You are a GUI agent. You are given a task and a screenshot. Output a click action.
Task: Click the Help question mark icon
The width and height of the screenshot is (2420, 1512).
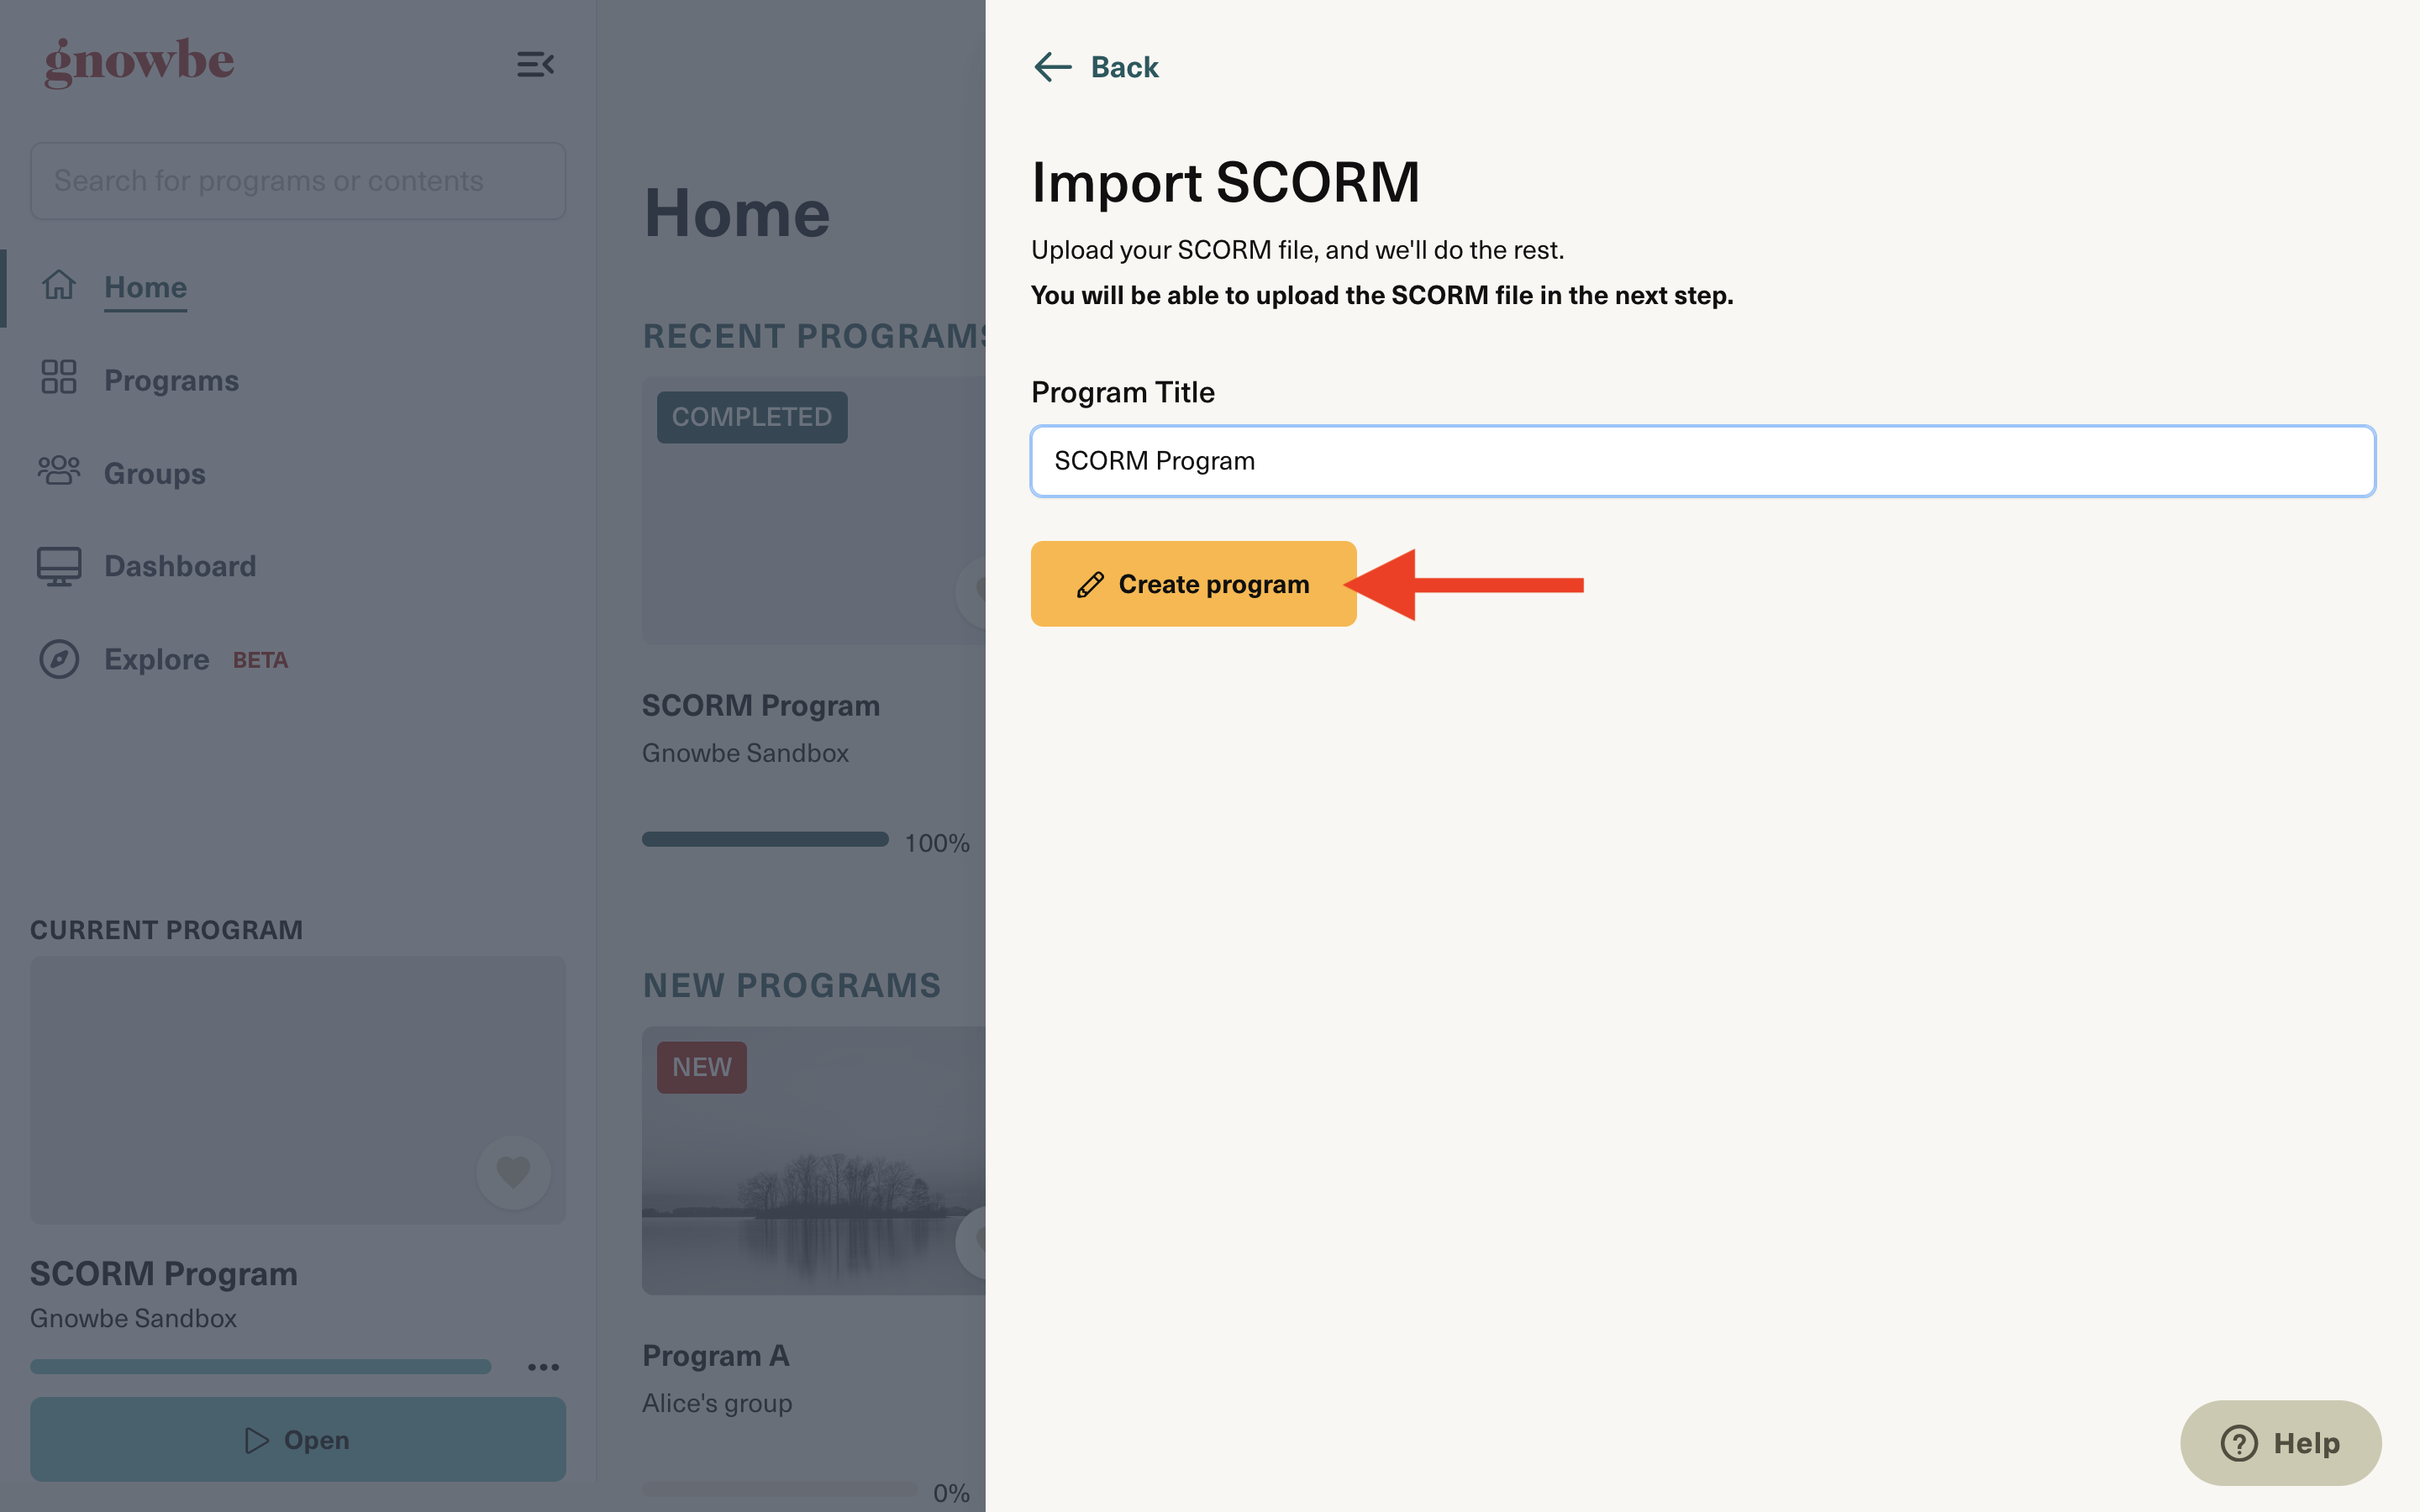point(2238,1443)
